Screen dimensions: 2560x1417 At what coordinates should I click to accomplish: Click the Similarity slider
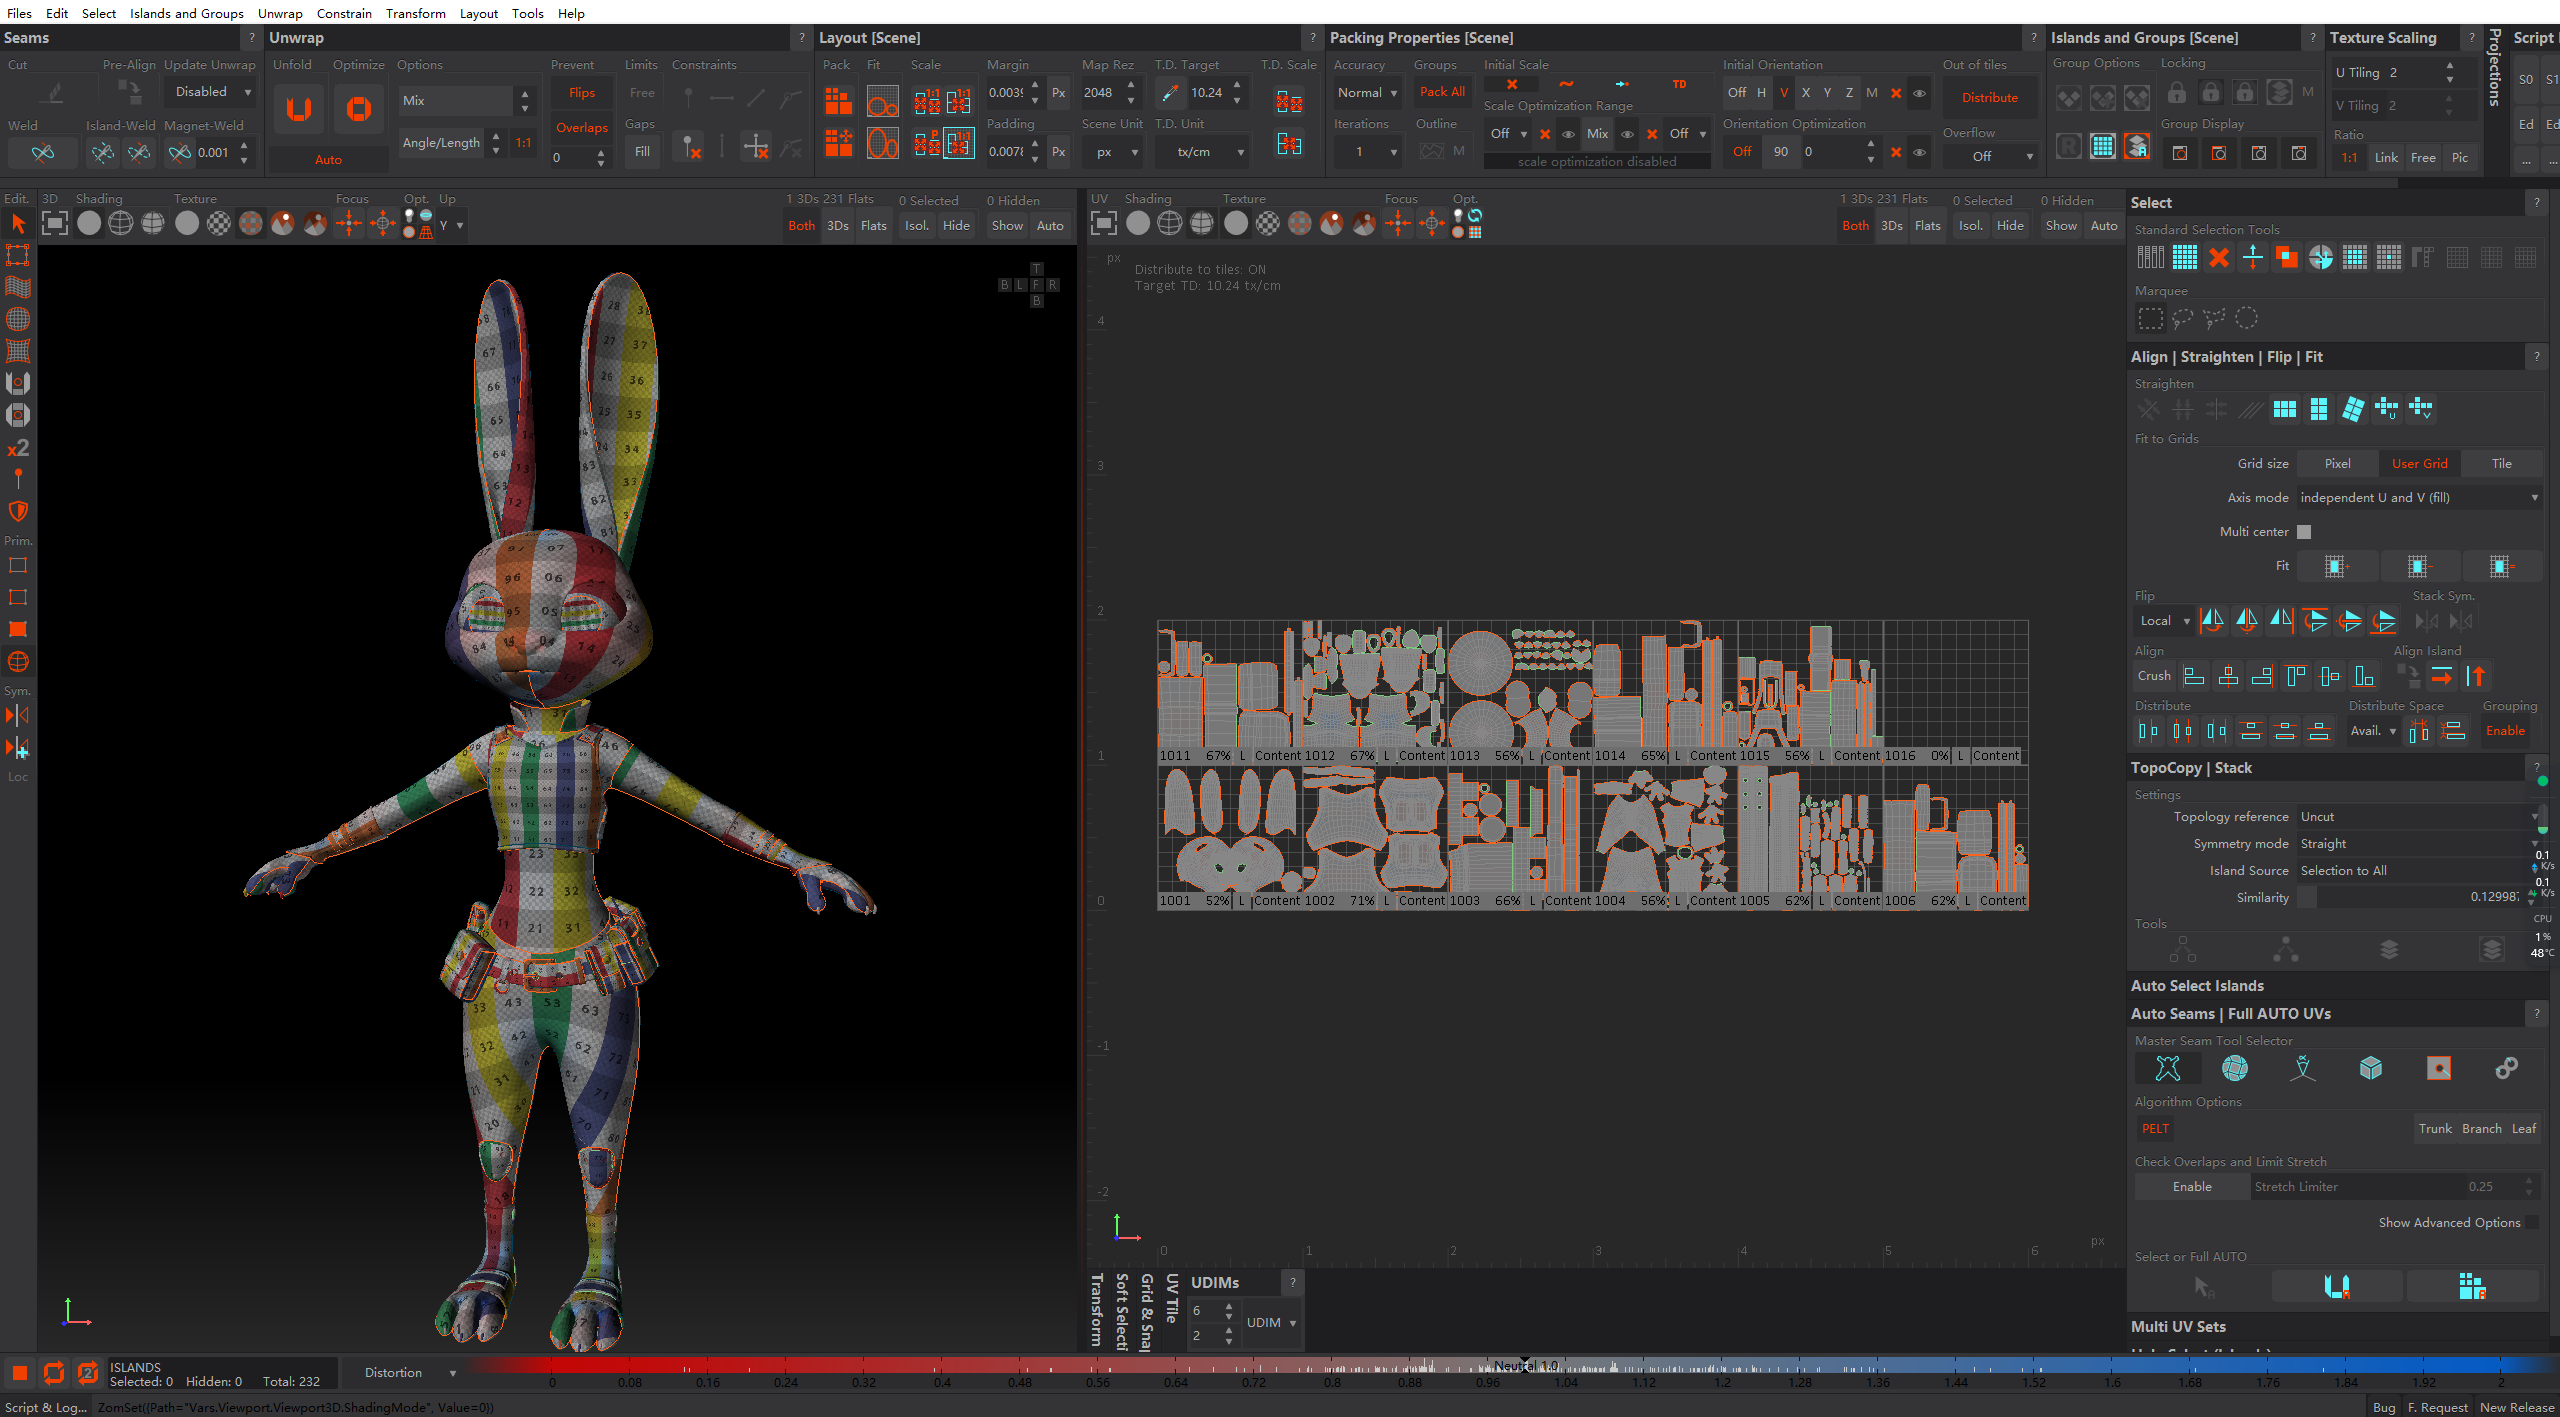tap(2410, 897)
